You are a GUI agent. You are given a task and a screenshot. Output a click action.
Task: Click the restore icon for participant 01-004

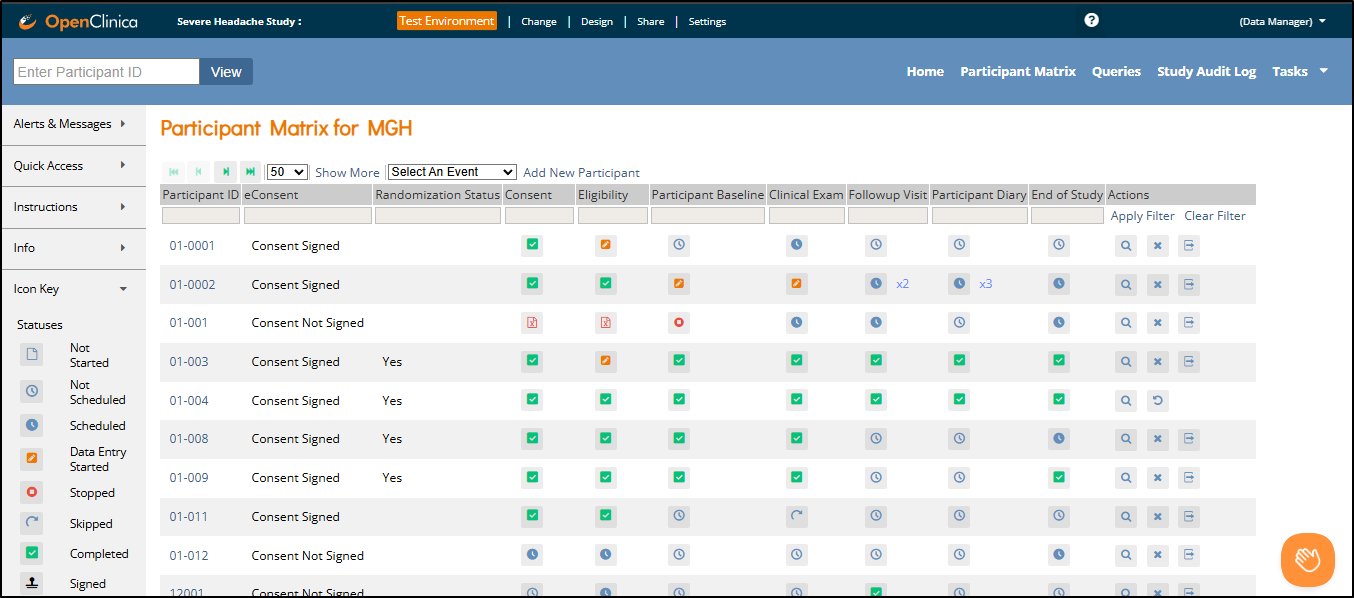(1157, 401)
